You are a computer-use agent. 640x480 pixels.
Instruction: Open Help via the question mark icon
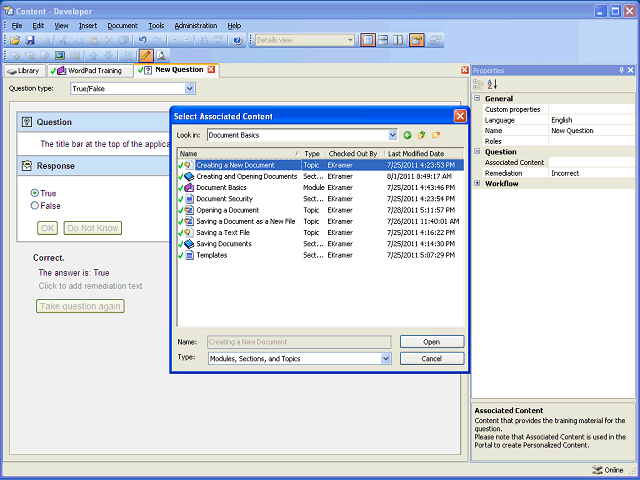coord(238,40)
